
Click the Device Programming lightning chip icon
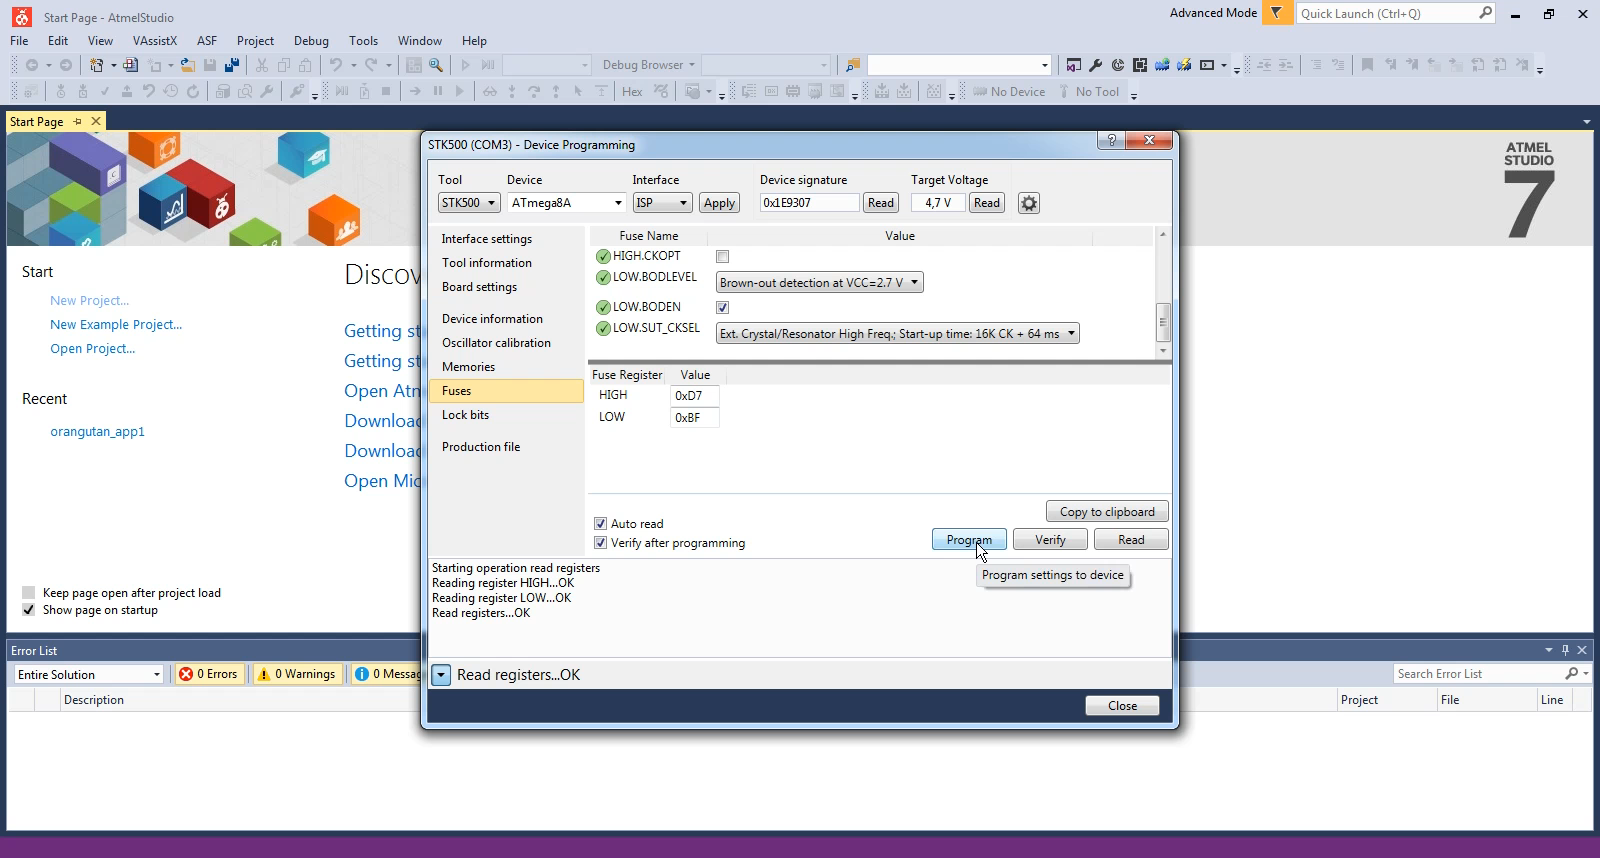click(x=1184, y=65)
